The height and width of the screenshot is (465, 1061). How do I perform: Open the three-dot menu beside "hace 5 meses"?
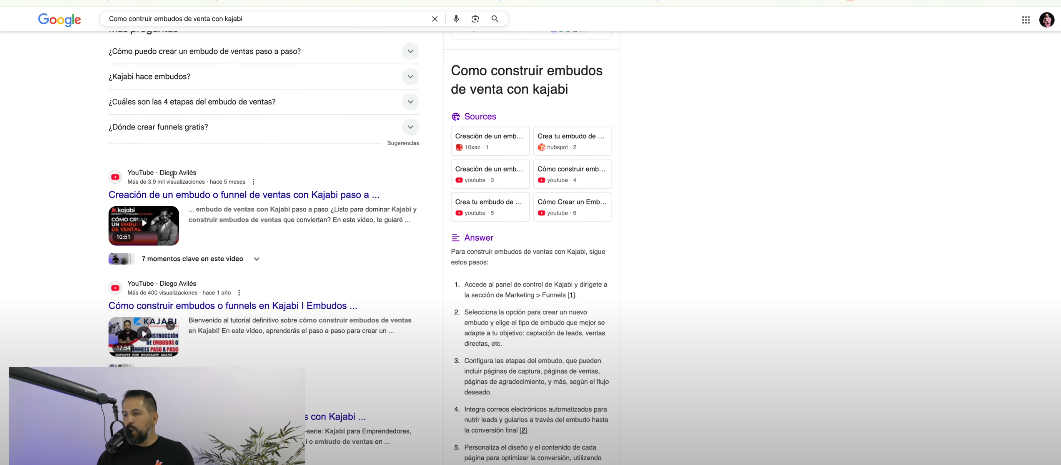pyautogui.click(x=253, y=182)
